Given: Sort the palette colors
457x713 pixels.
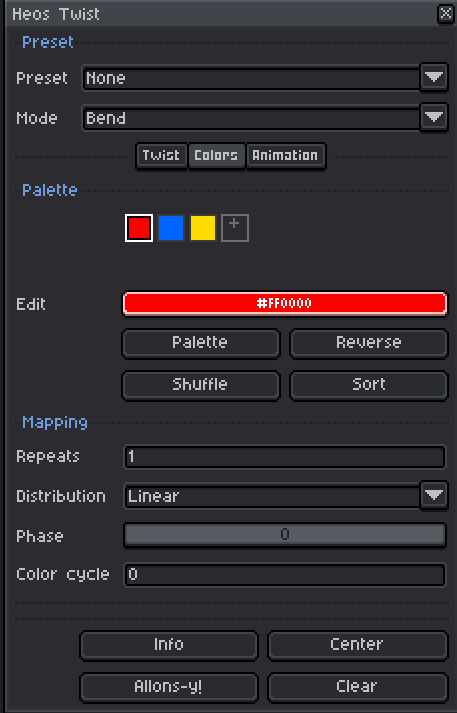Looking at the screenshot, I should [369, 385].
